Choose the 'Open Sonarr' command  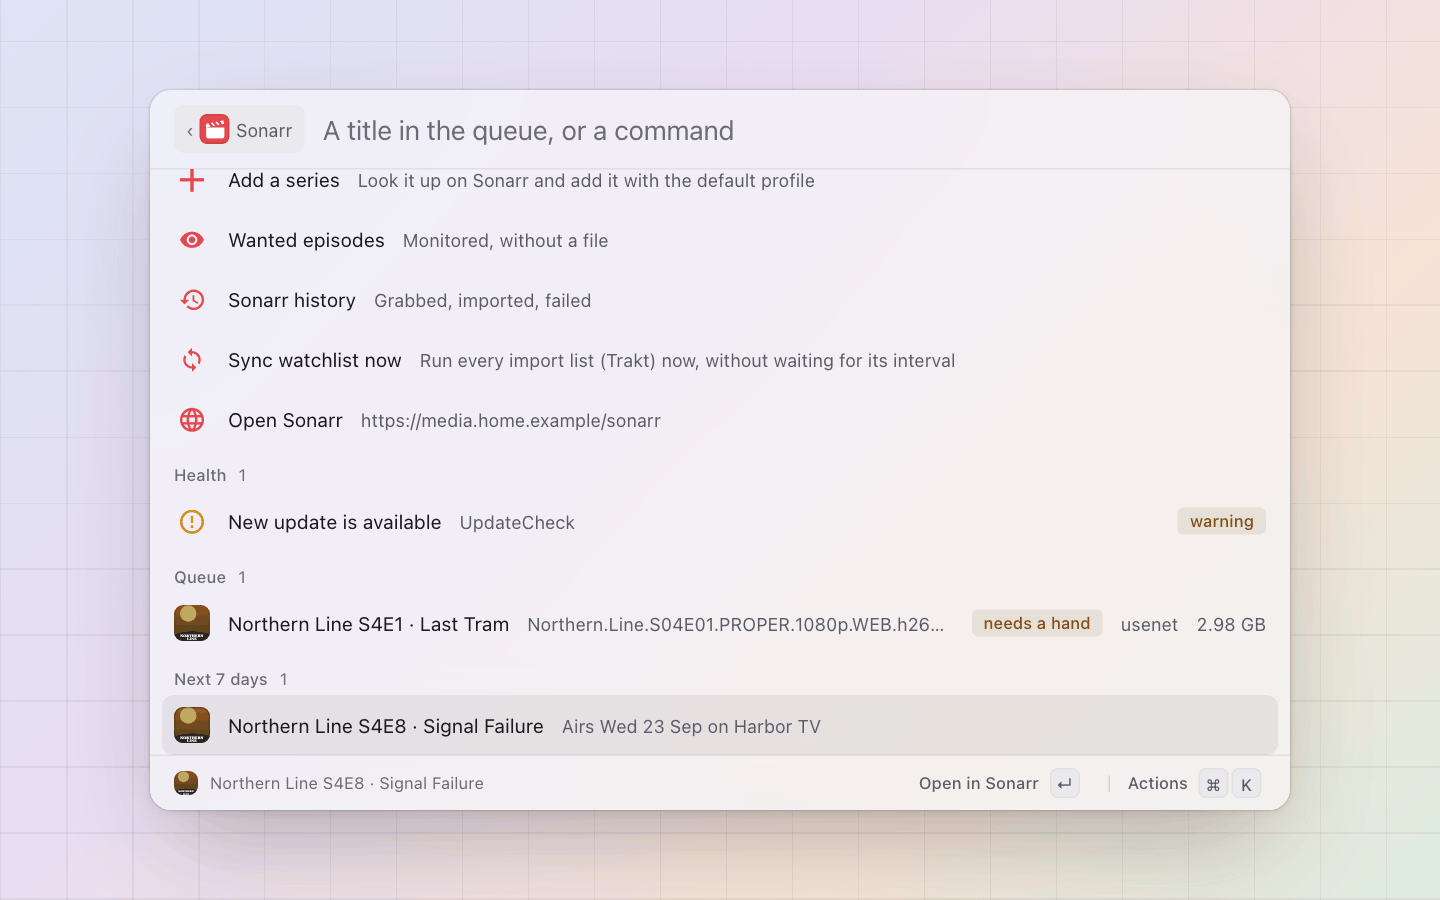[720, 420]
